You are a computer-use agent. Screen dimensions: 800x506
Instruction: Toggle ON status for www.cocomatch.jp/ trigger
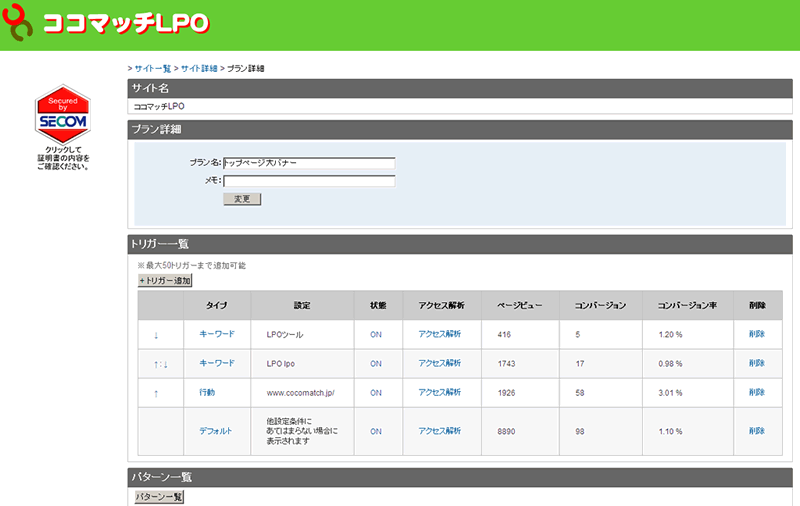tap(376, 393)
